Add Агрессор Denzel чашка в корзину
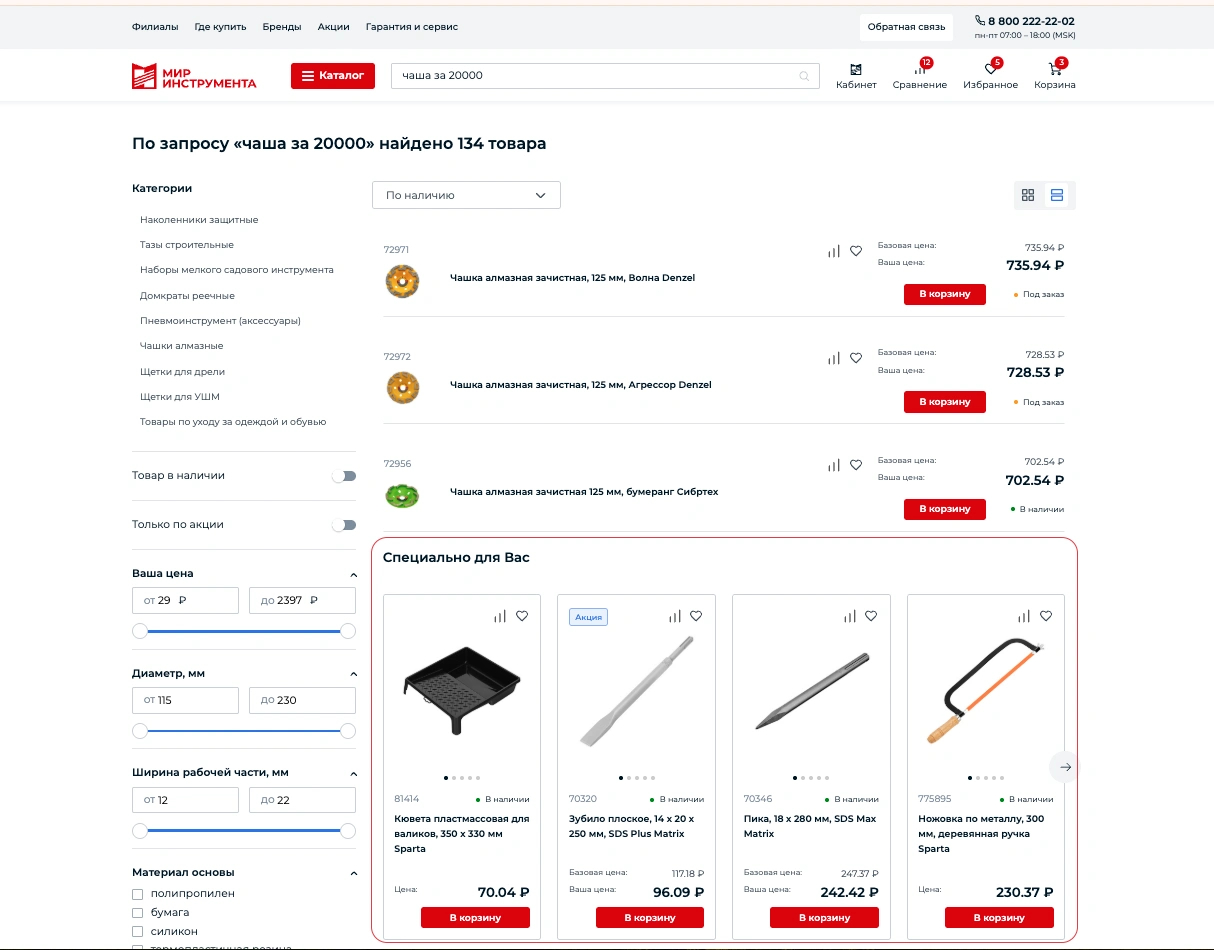The image size is (1214, 950). click(x=945, y=401)
